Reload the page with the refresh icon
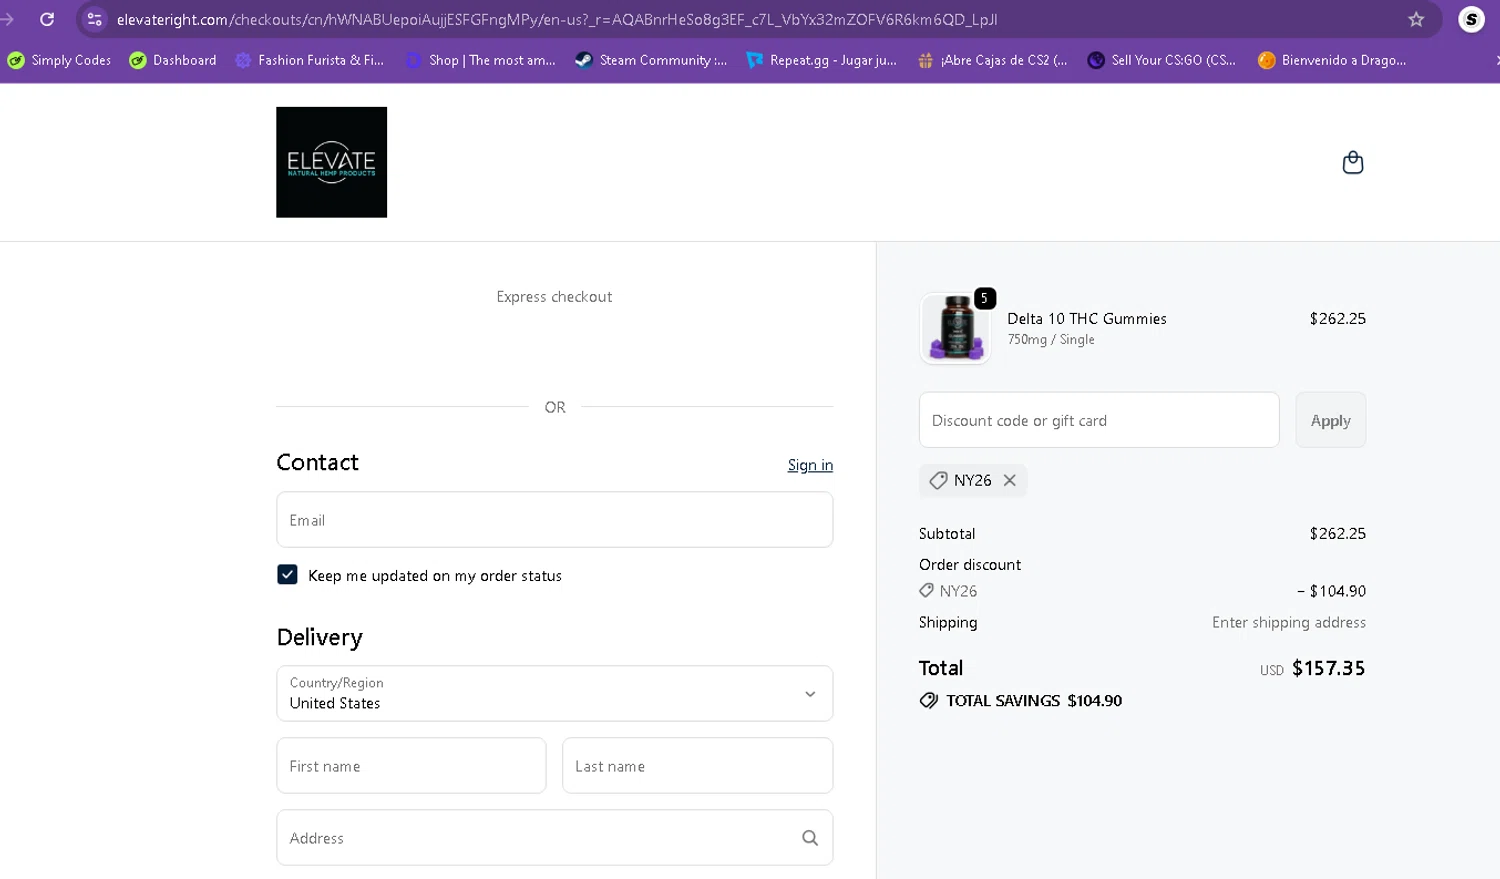The width and height of the screenshot is (1500, 879). coord(47,19)
